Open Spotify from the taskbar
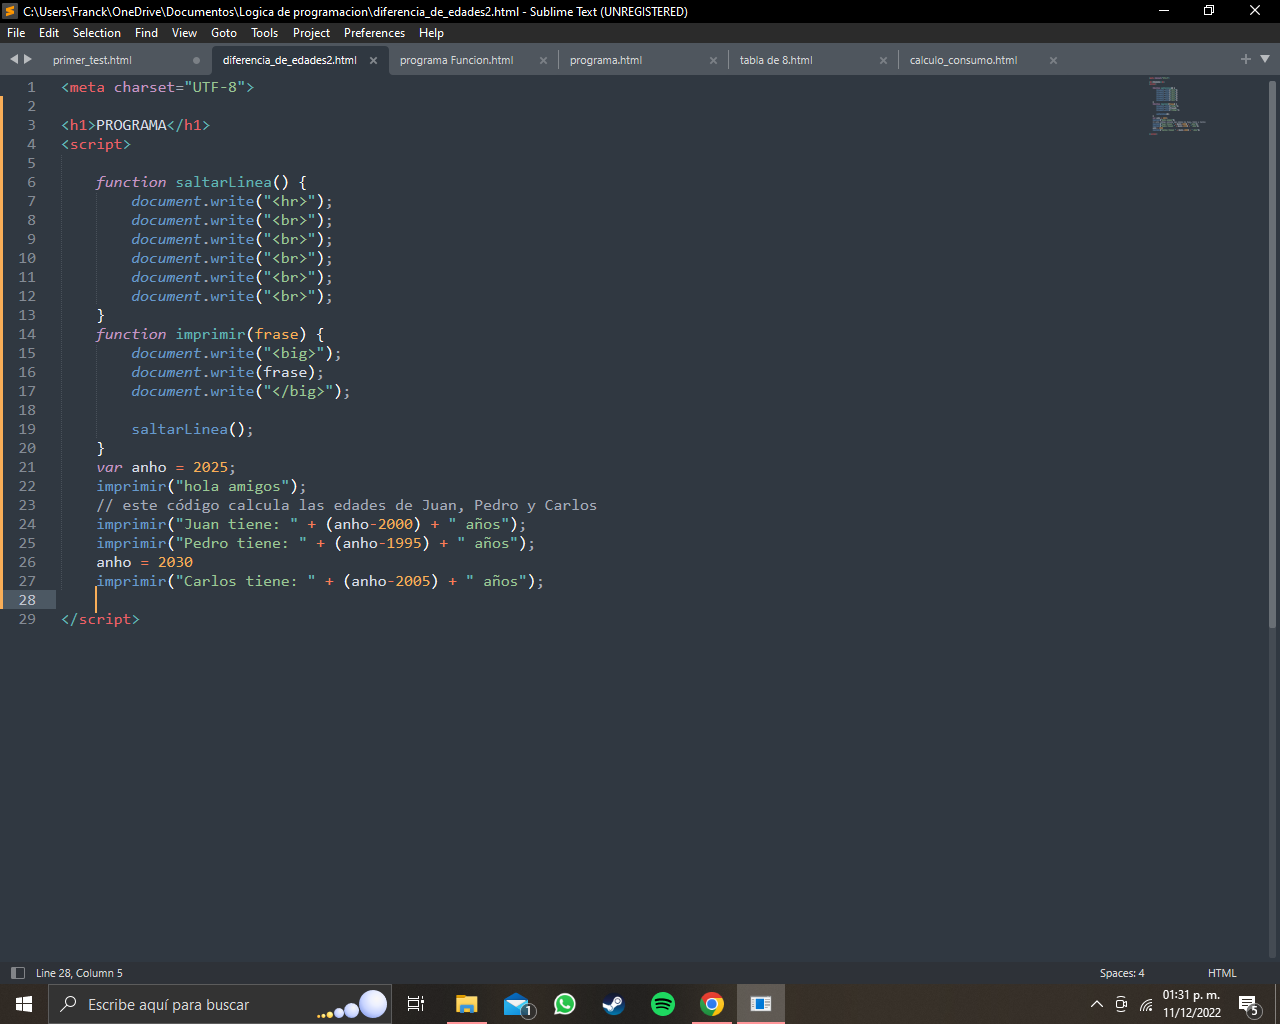The image size is (1280, 1024). [x=663, y=1004]
